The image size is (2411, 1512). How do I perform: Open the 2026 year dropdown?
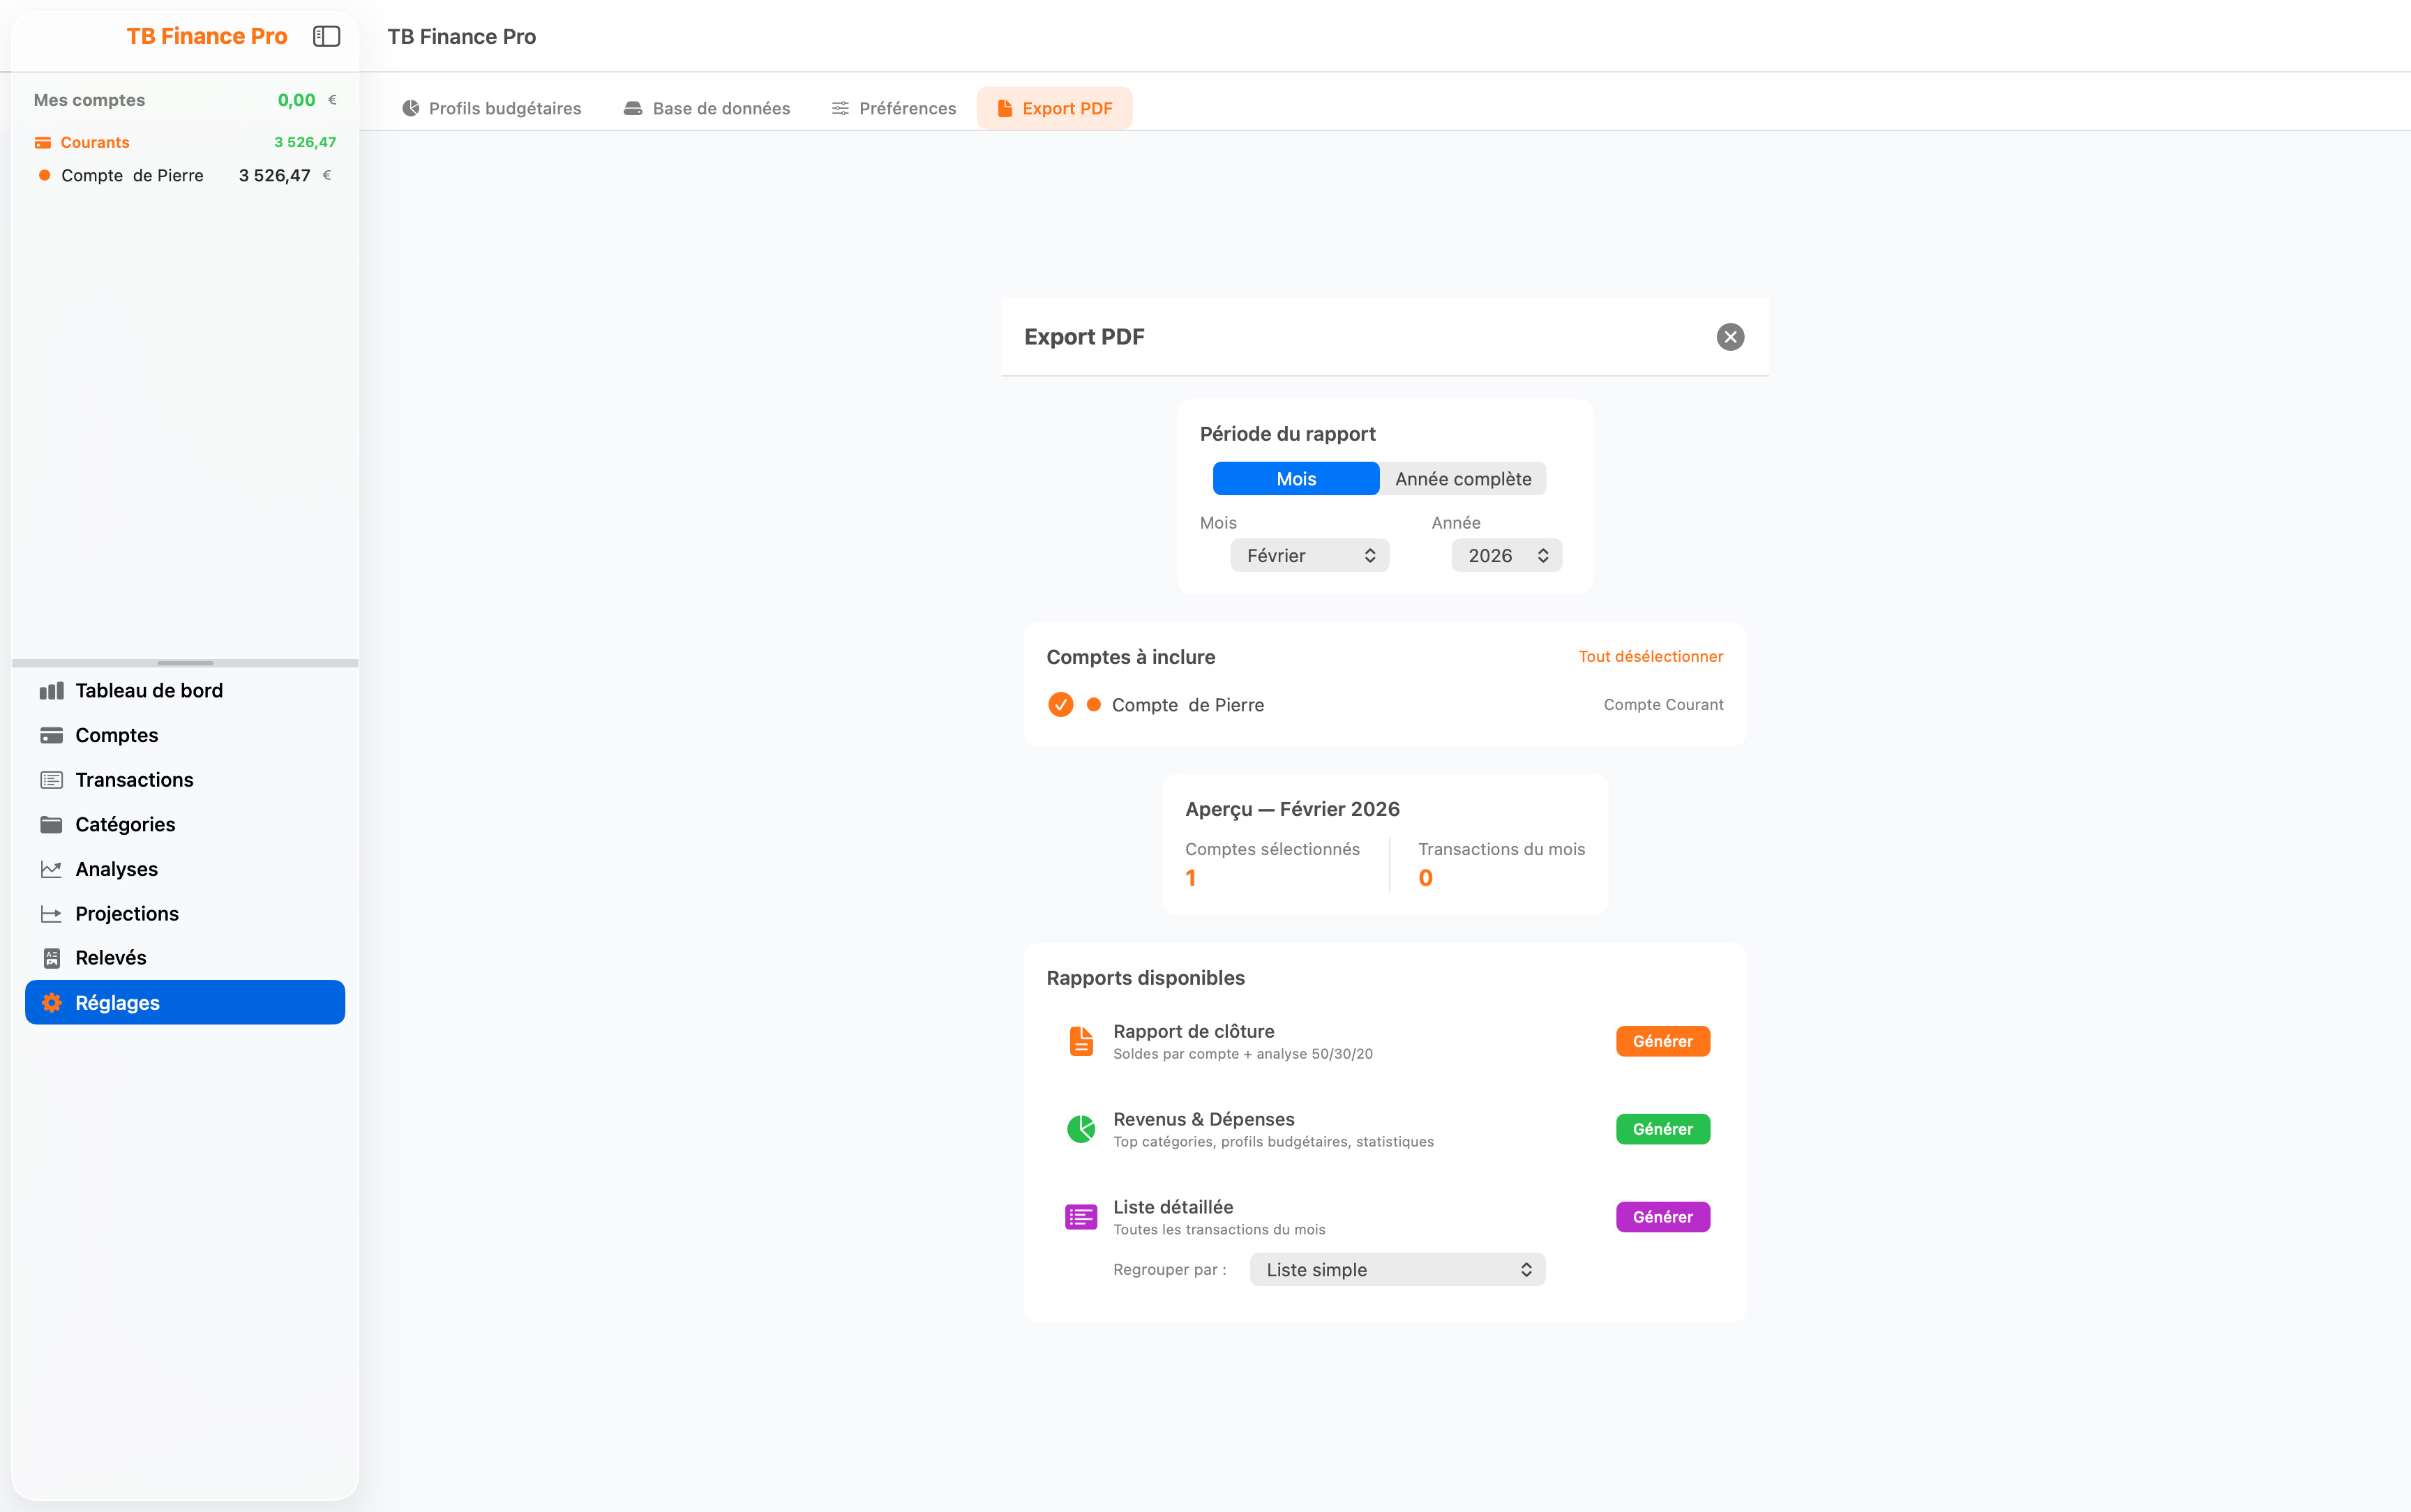pos(1506,556)
